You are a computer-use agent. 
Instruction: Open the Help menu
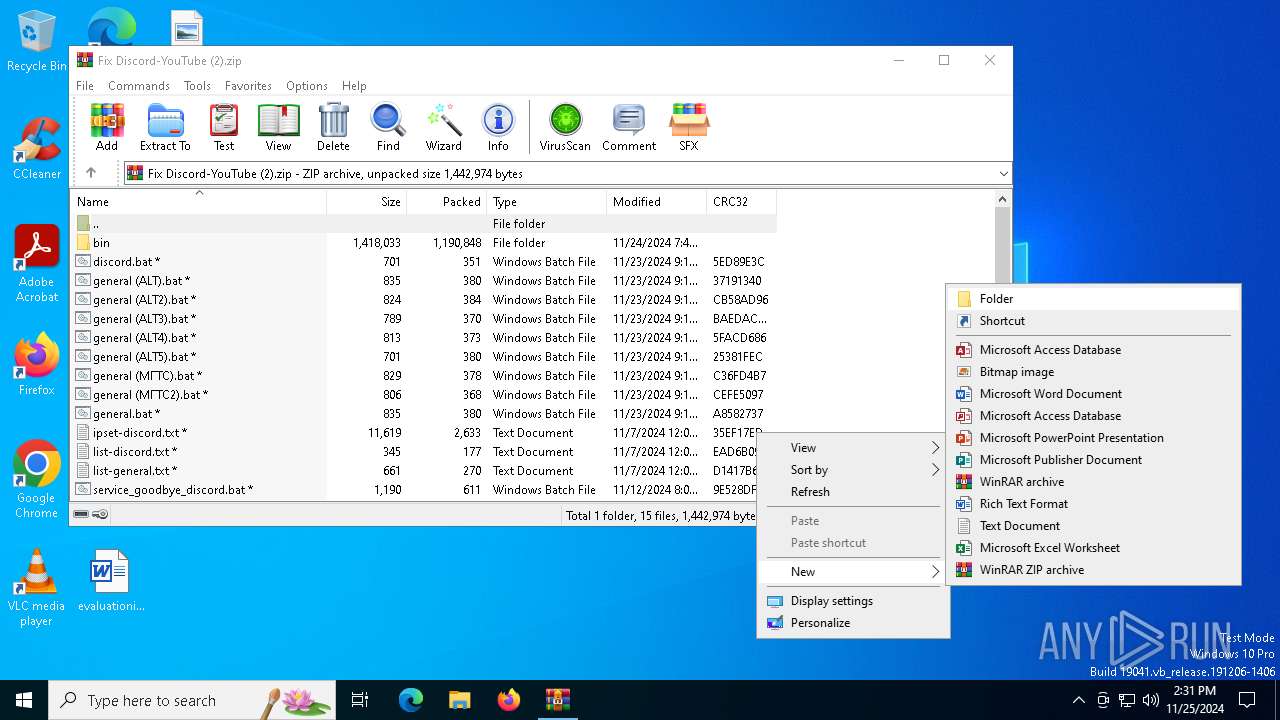[354, 86]
